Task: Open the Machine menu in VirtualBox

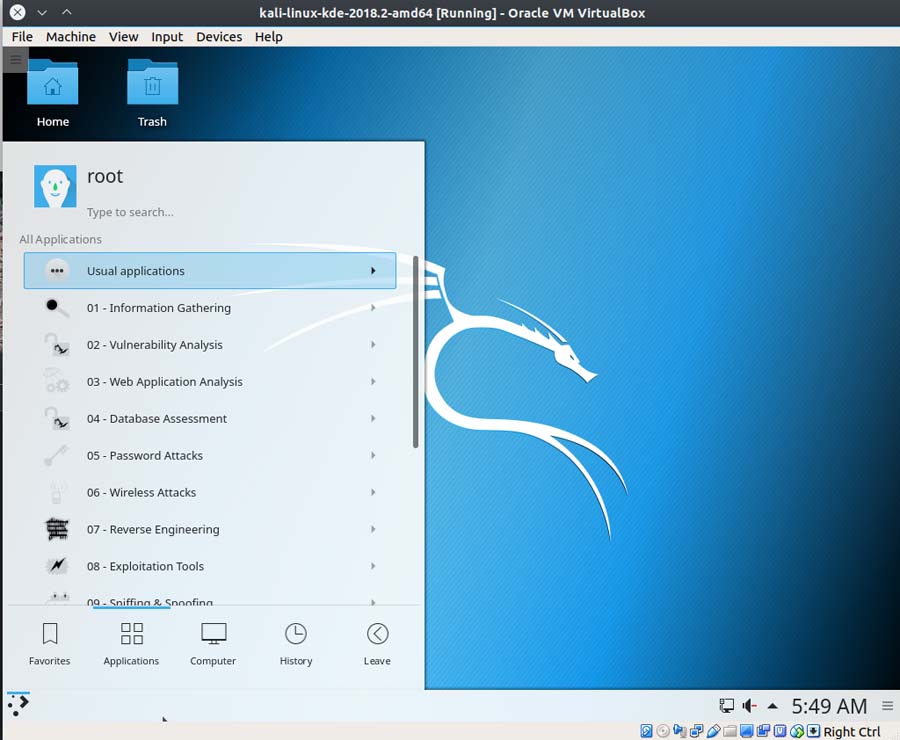Action: click(71, 37)
